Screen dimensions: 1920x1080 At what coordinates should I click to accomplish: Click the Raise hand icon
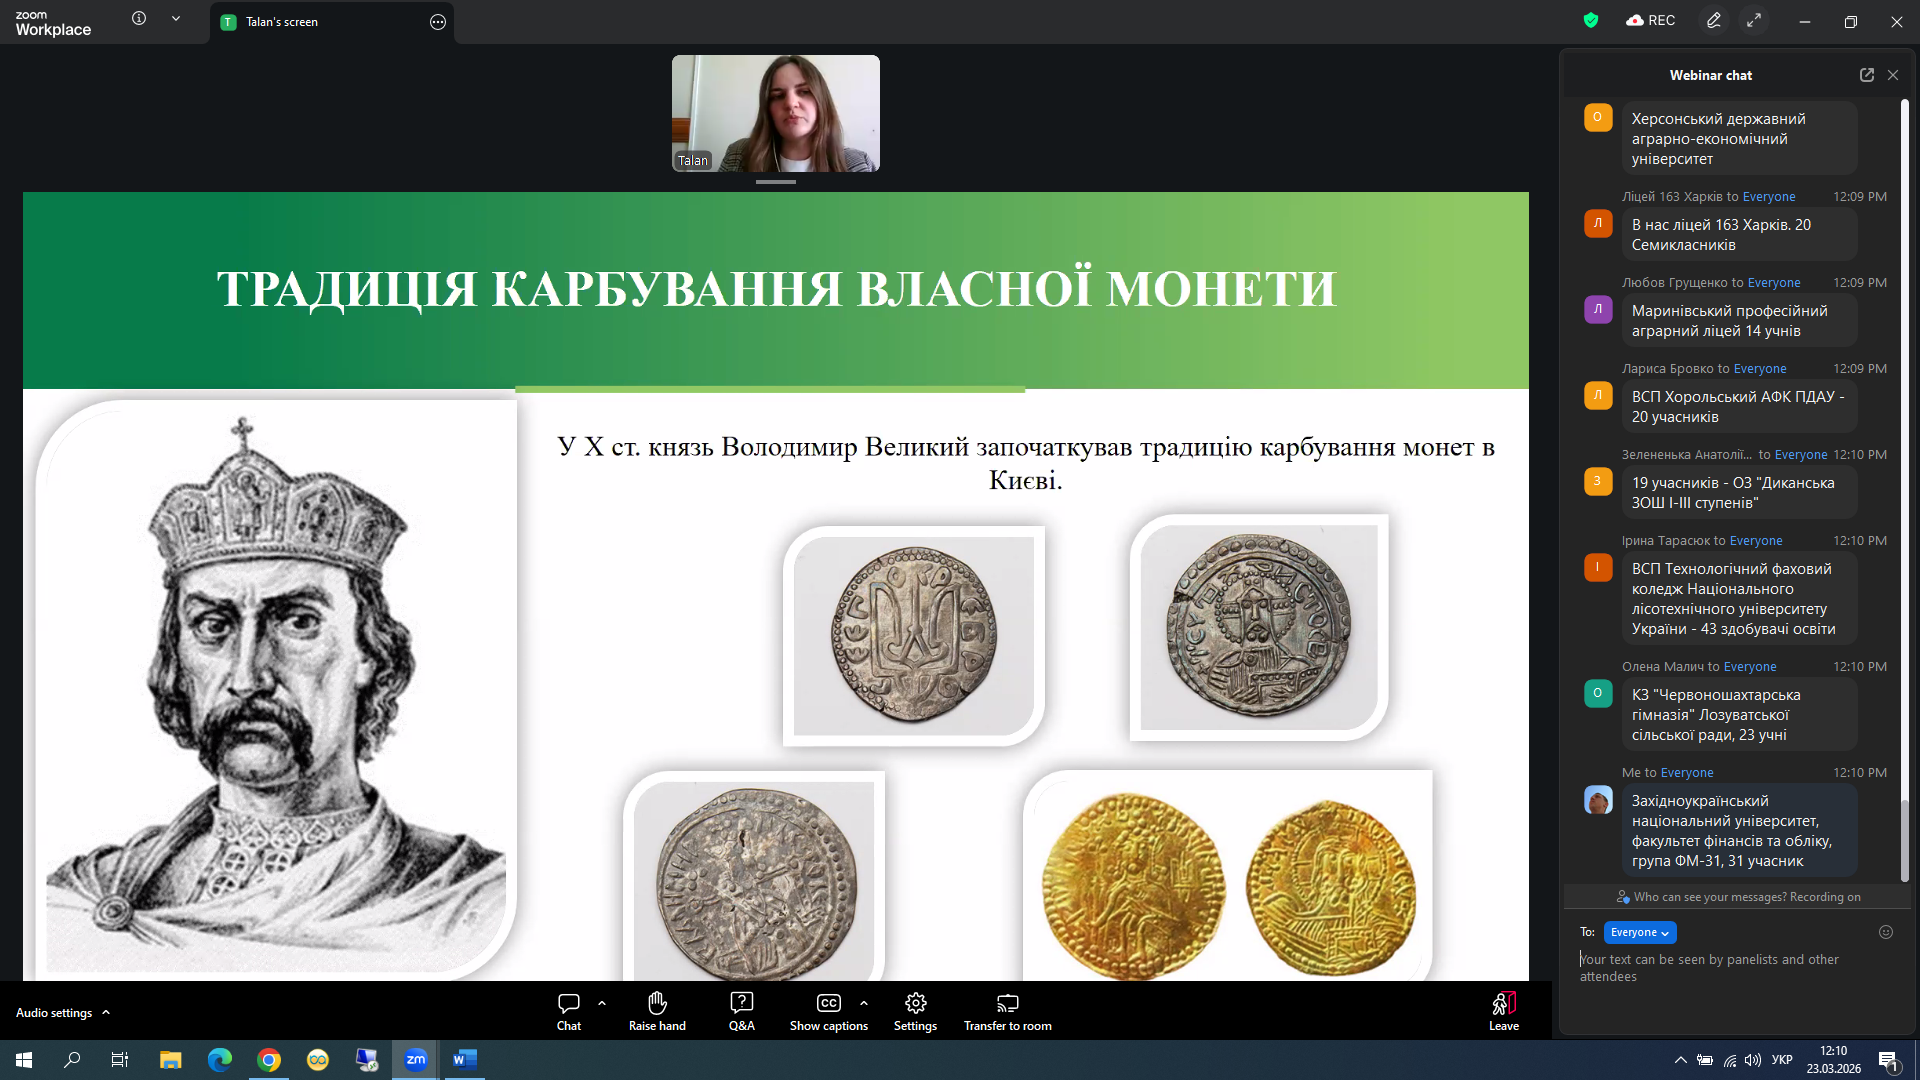(x=657, y=1003)
